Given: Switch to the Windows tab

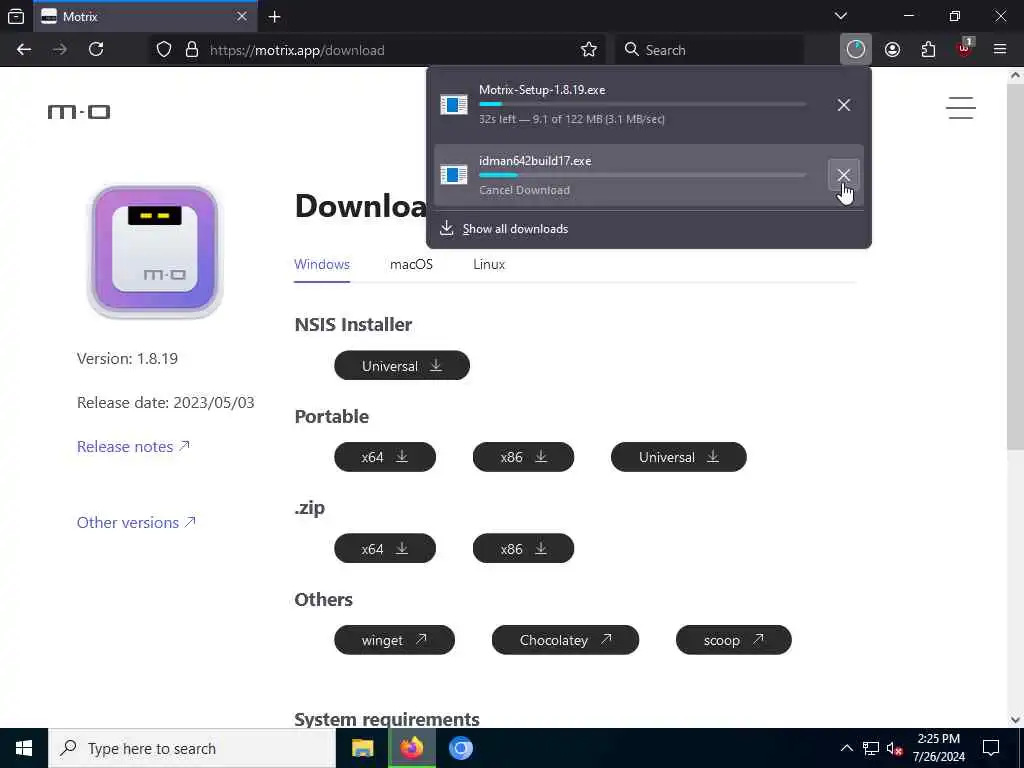Looking at the screenshot, I should click(322, 264).
